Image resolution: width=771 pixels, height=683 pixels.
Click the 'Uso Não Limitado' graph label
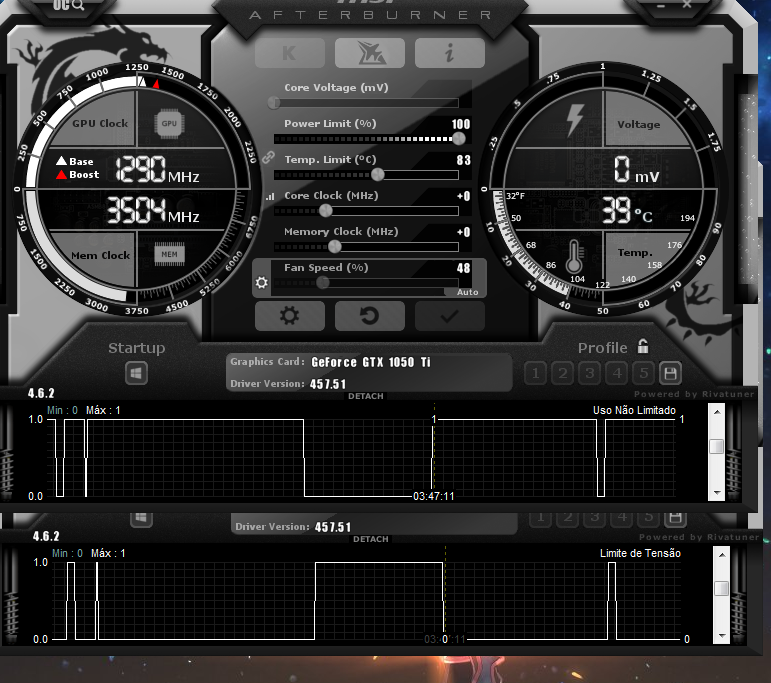coord(634,410)
